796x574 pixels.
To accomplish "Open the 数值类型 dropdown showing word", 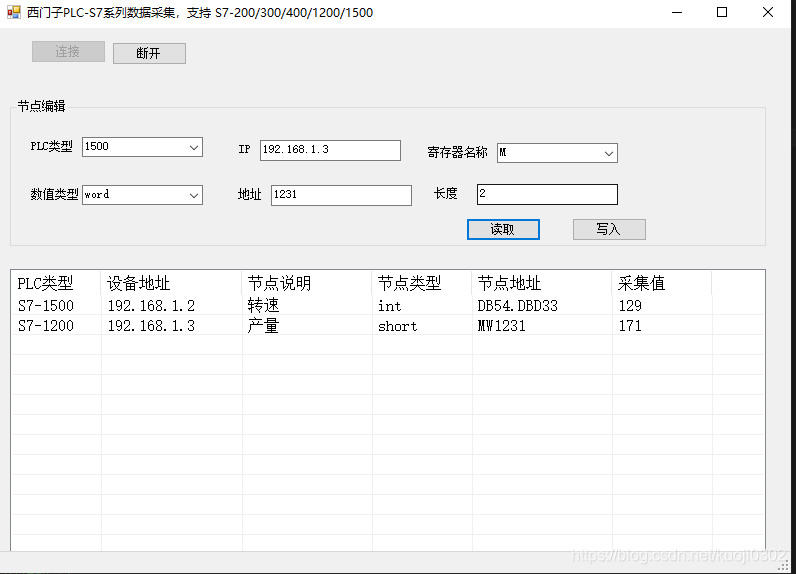I will (x=142, y=195).
